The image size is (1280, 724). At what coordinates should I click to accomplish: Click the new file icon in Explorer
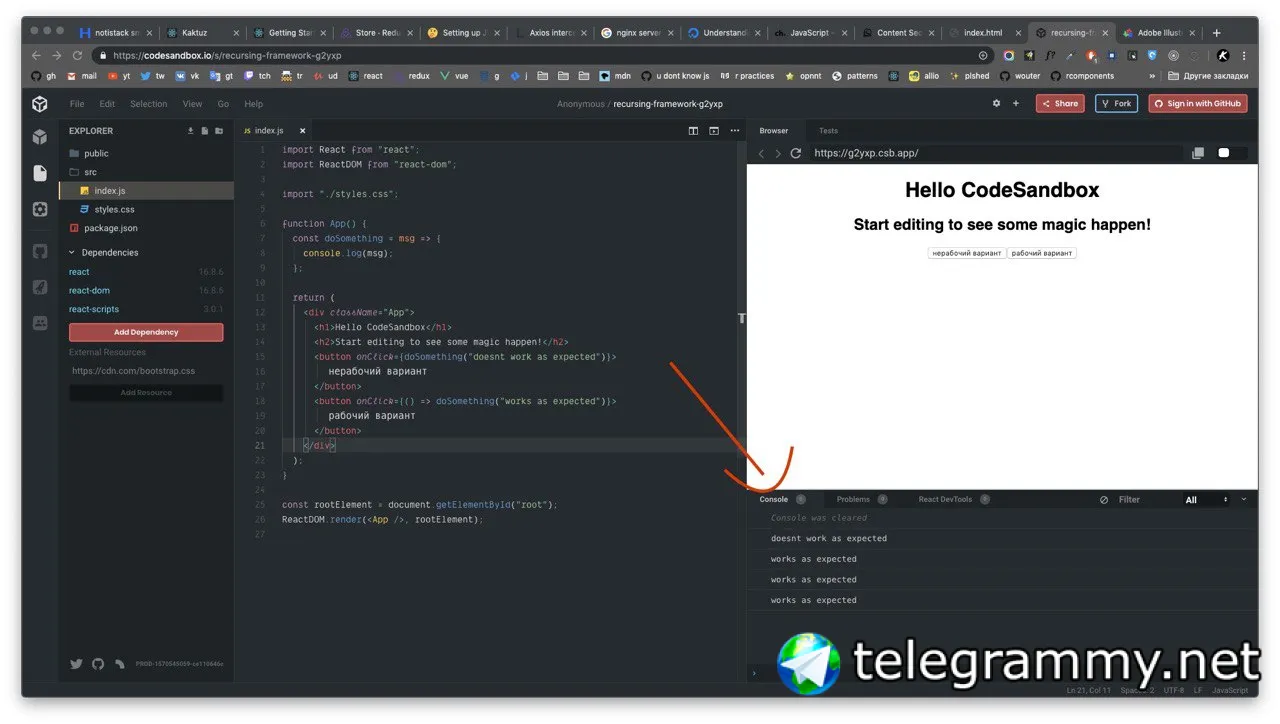coord(205,131)
